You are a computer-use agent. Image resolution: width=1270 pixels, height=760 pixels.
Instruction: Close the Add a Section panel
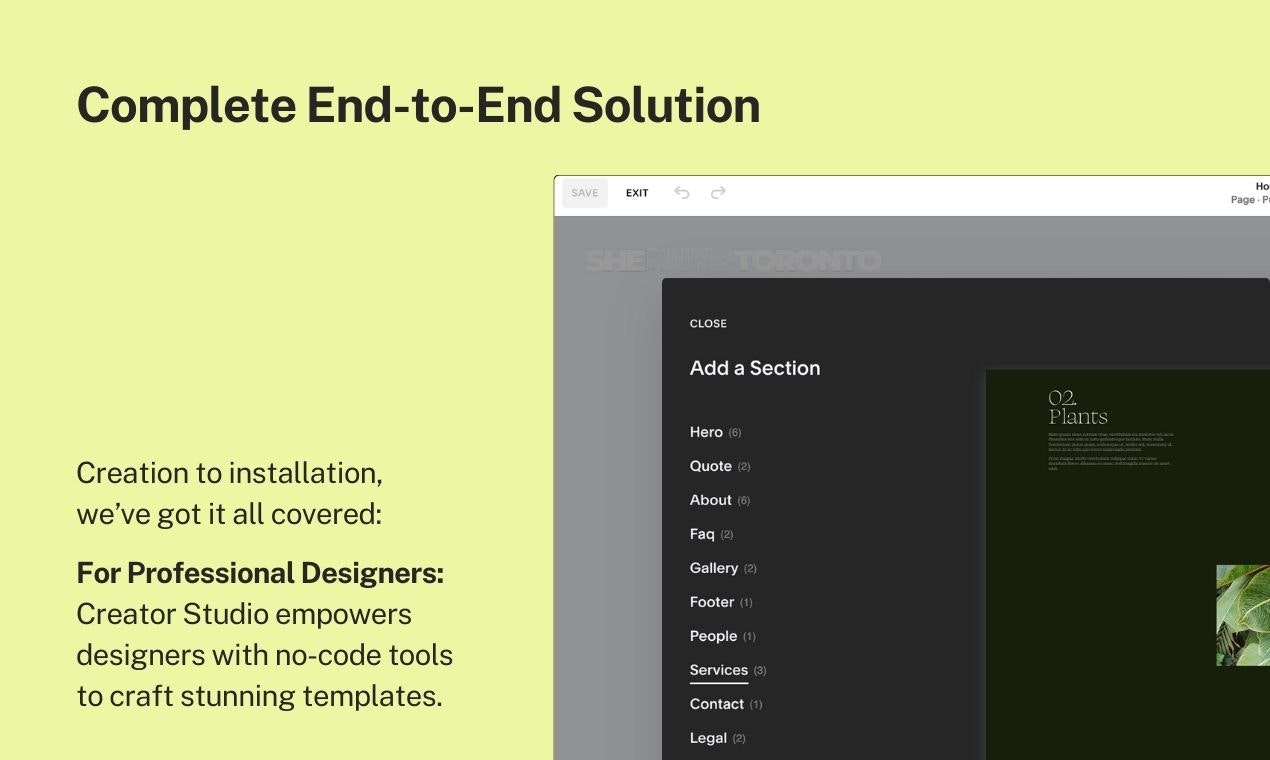pos(708,324)
